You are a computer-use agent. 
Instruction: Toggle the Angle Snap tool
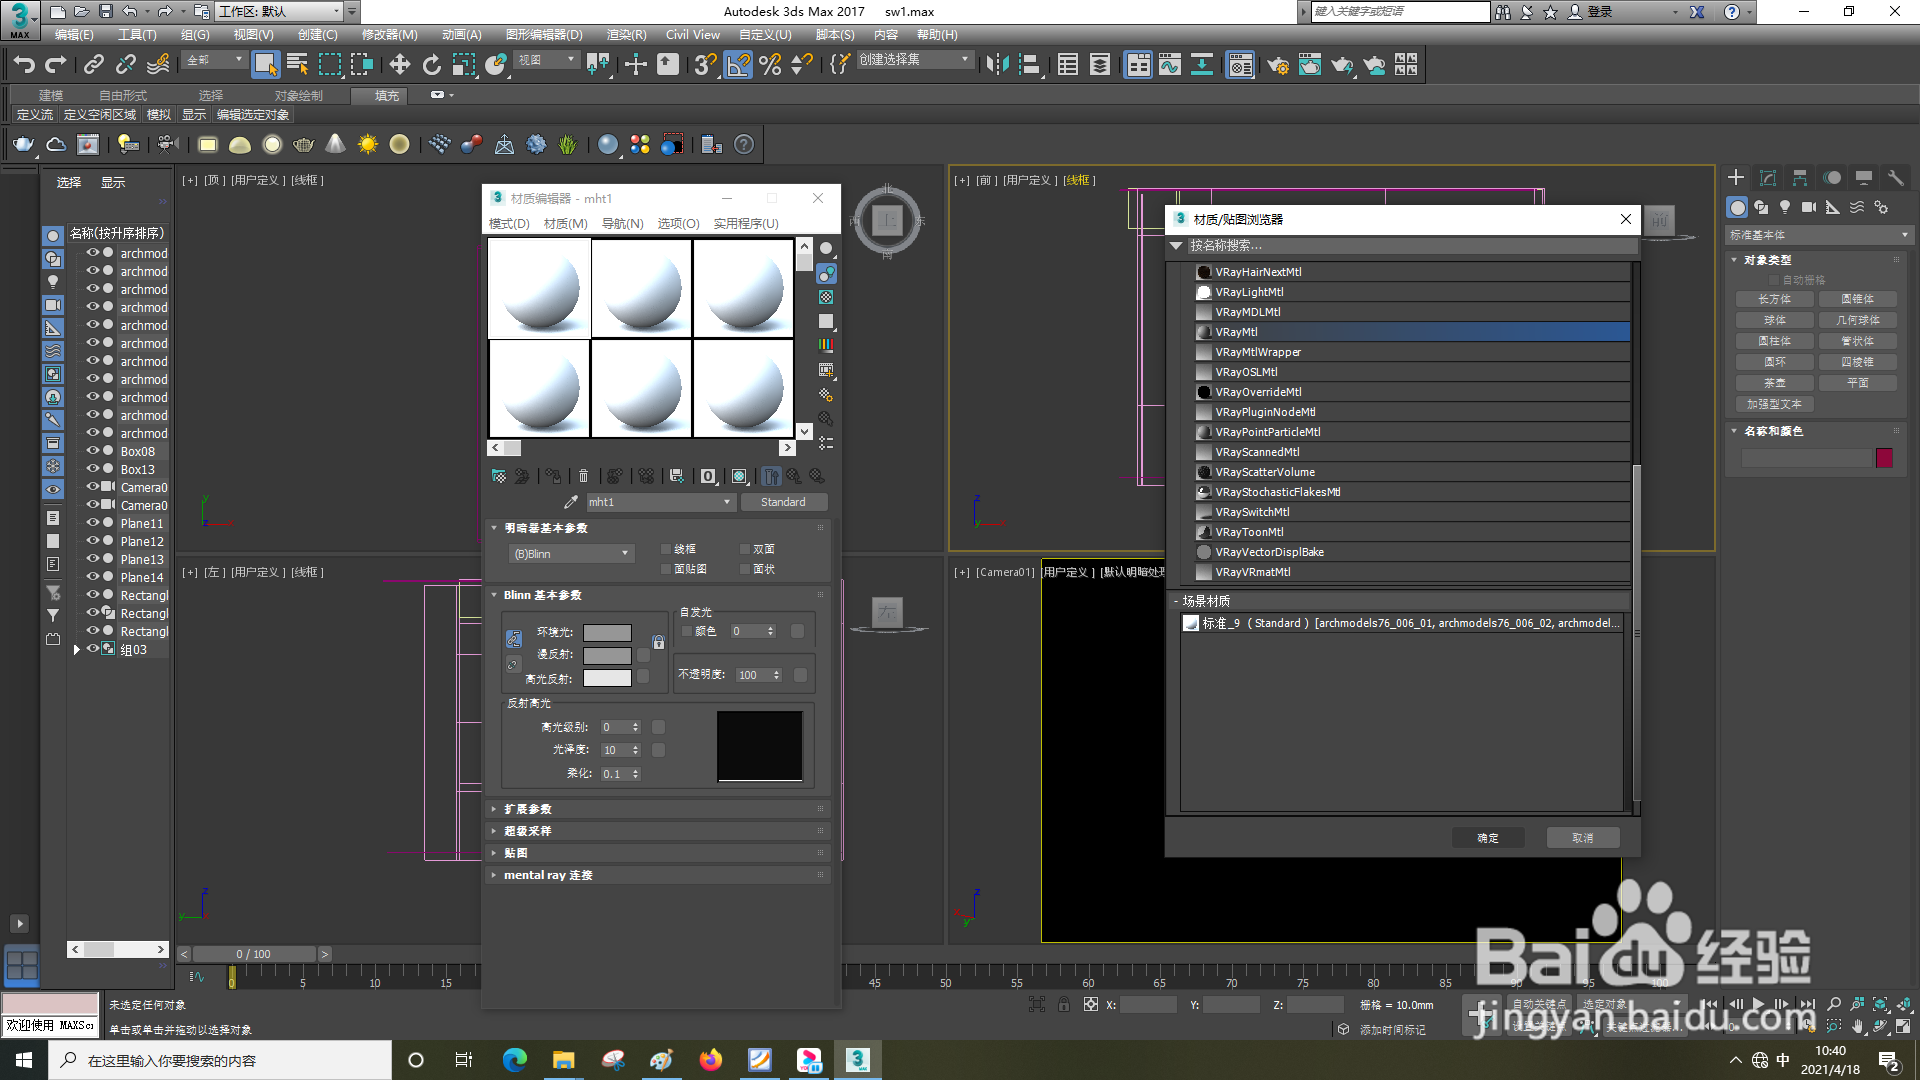(x=737, y=65)
